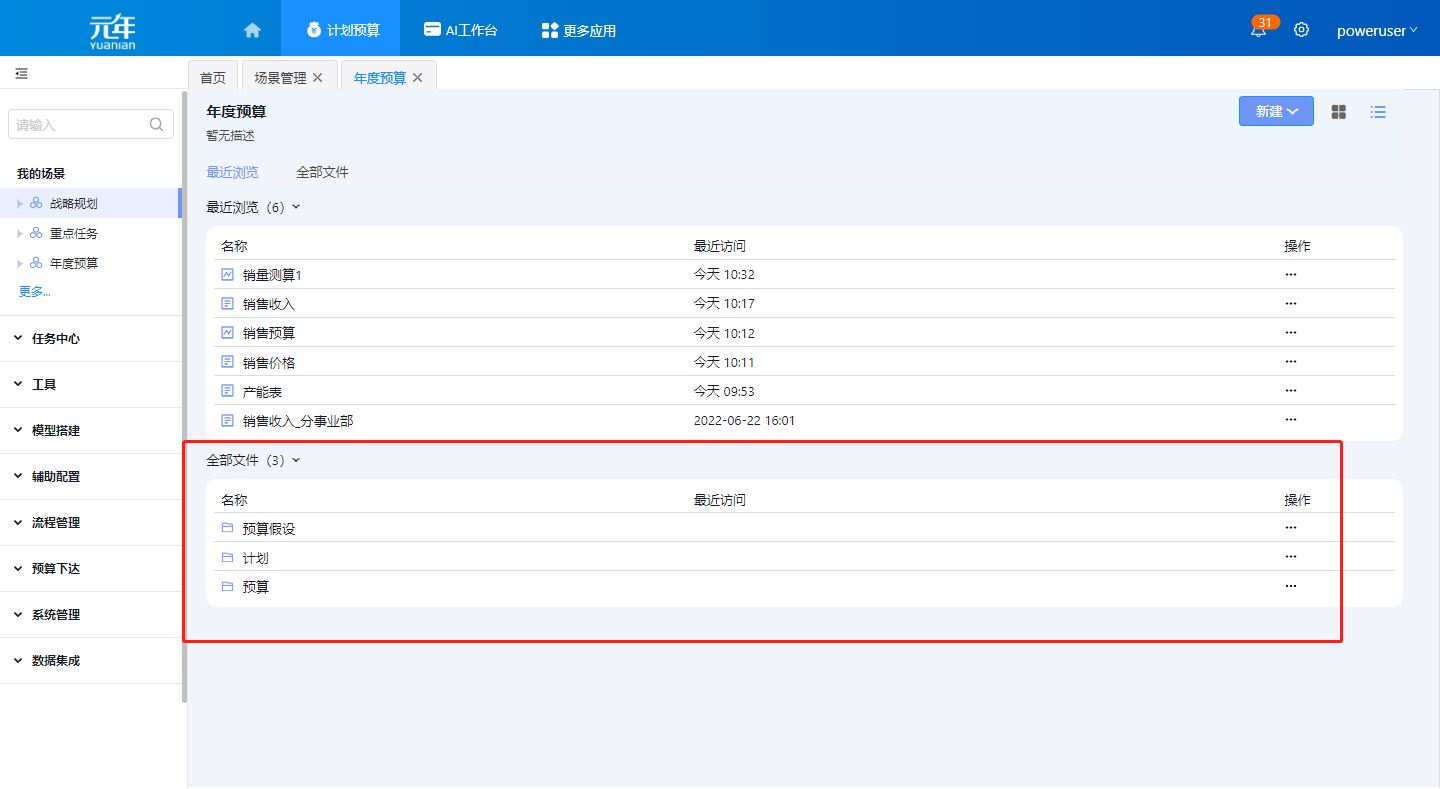
Task: Expand the 战略规划 tree node
Action: tap(19, 204)
